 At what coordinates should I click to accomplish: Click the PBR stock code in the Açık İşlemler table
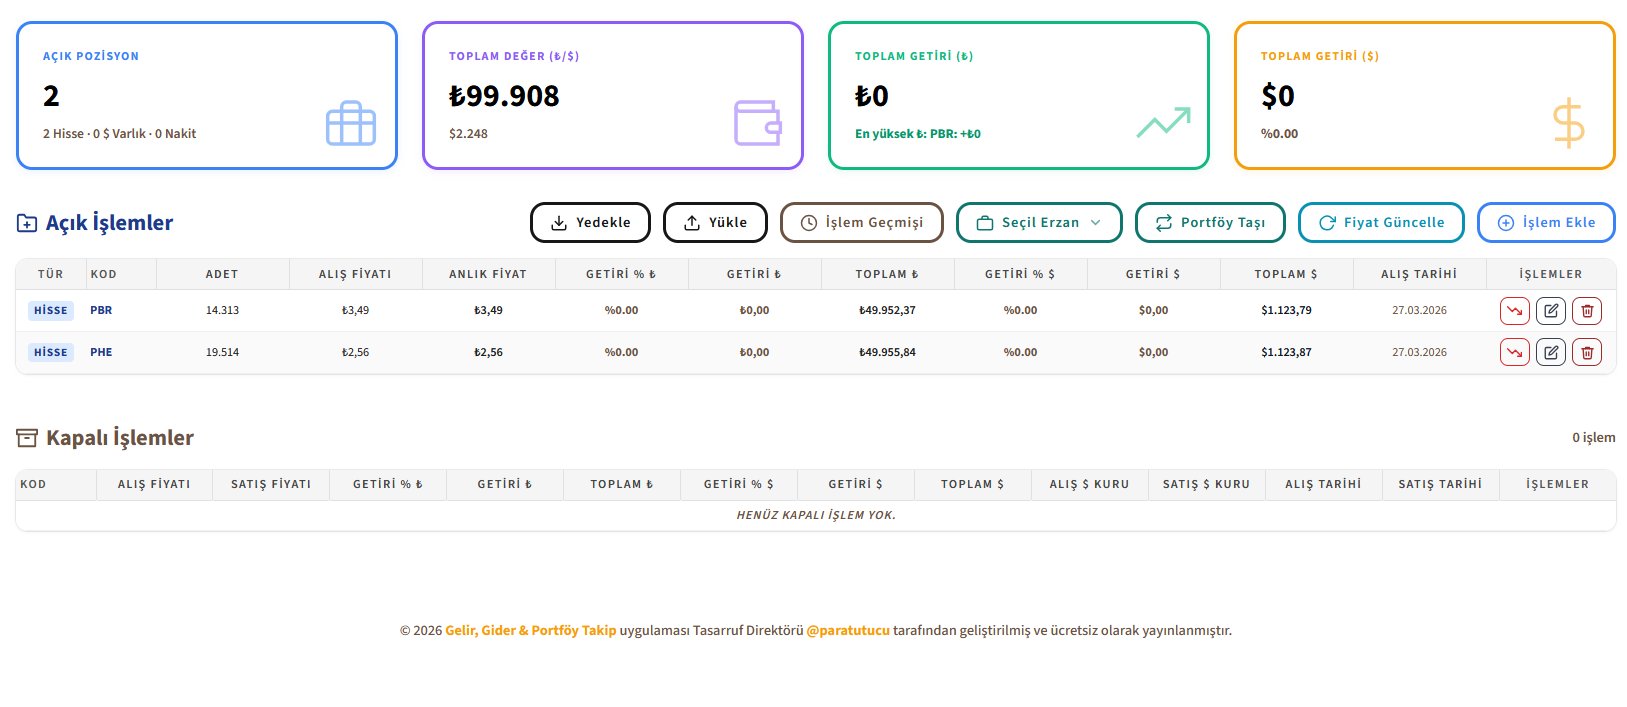pos(101,311)
